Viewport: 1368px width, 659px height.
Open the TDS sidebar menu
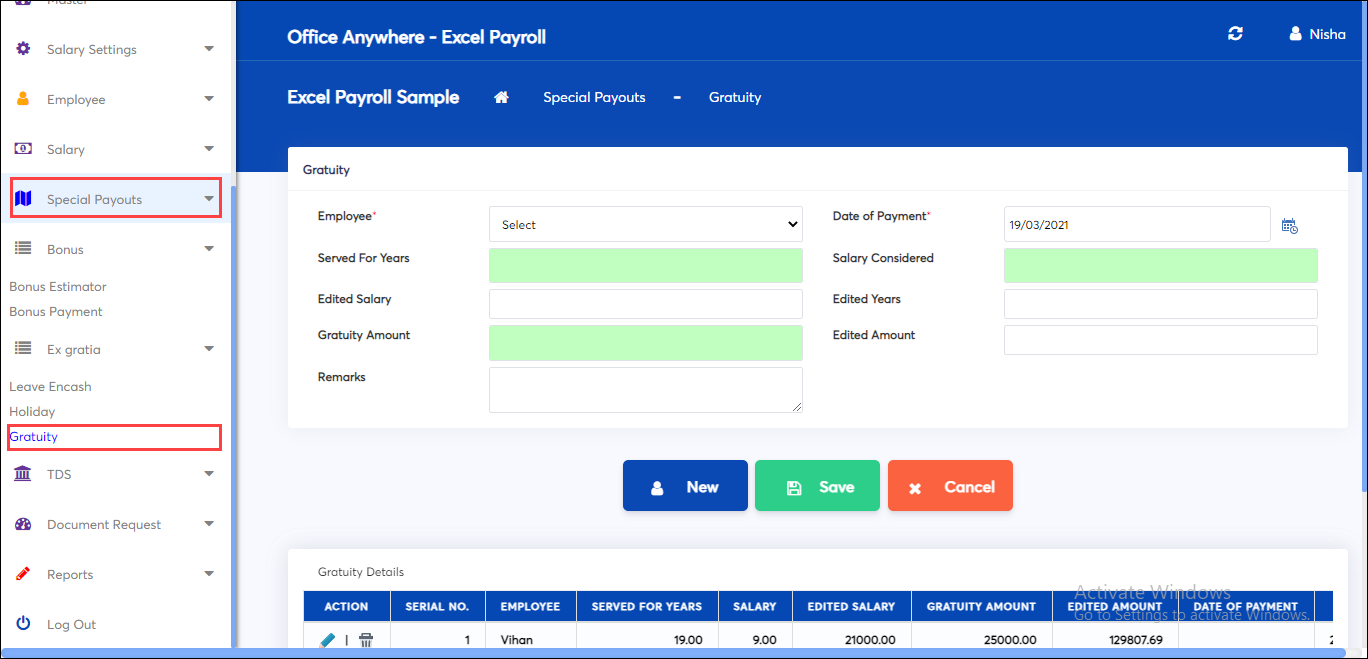pyautogui.click(x=115, y=474)
